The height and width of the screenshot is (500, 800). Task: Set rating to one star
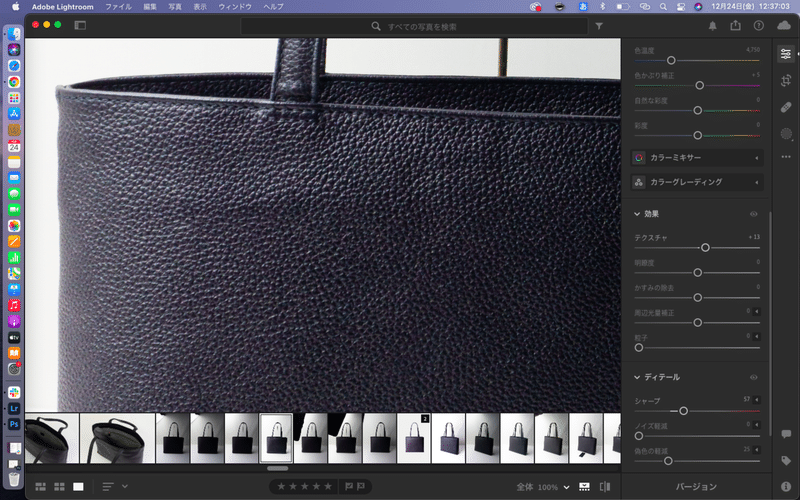pos(281,487)
